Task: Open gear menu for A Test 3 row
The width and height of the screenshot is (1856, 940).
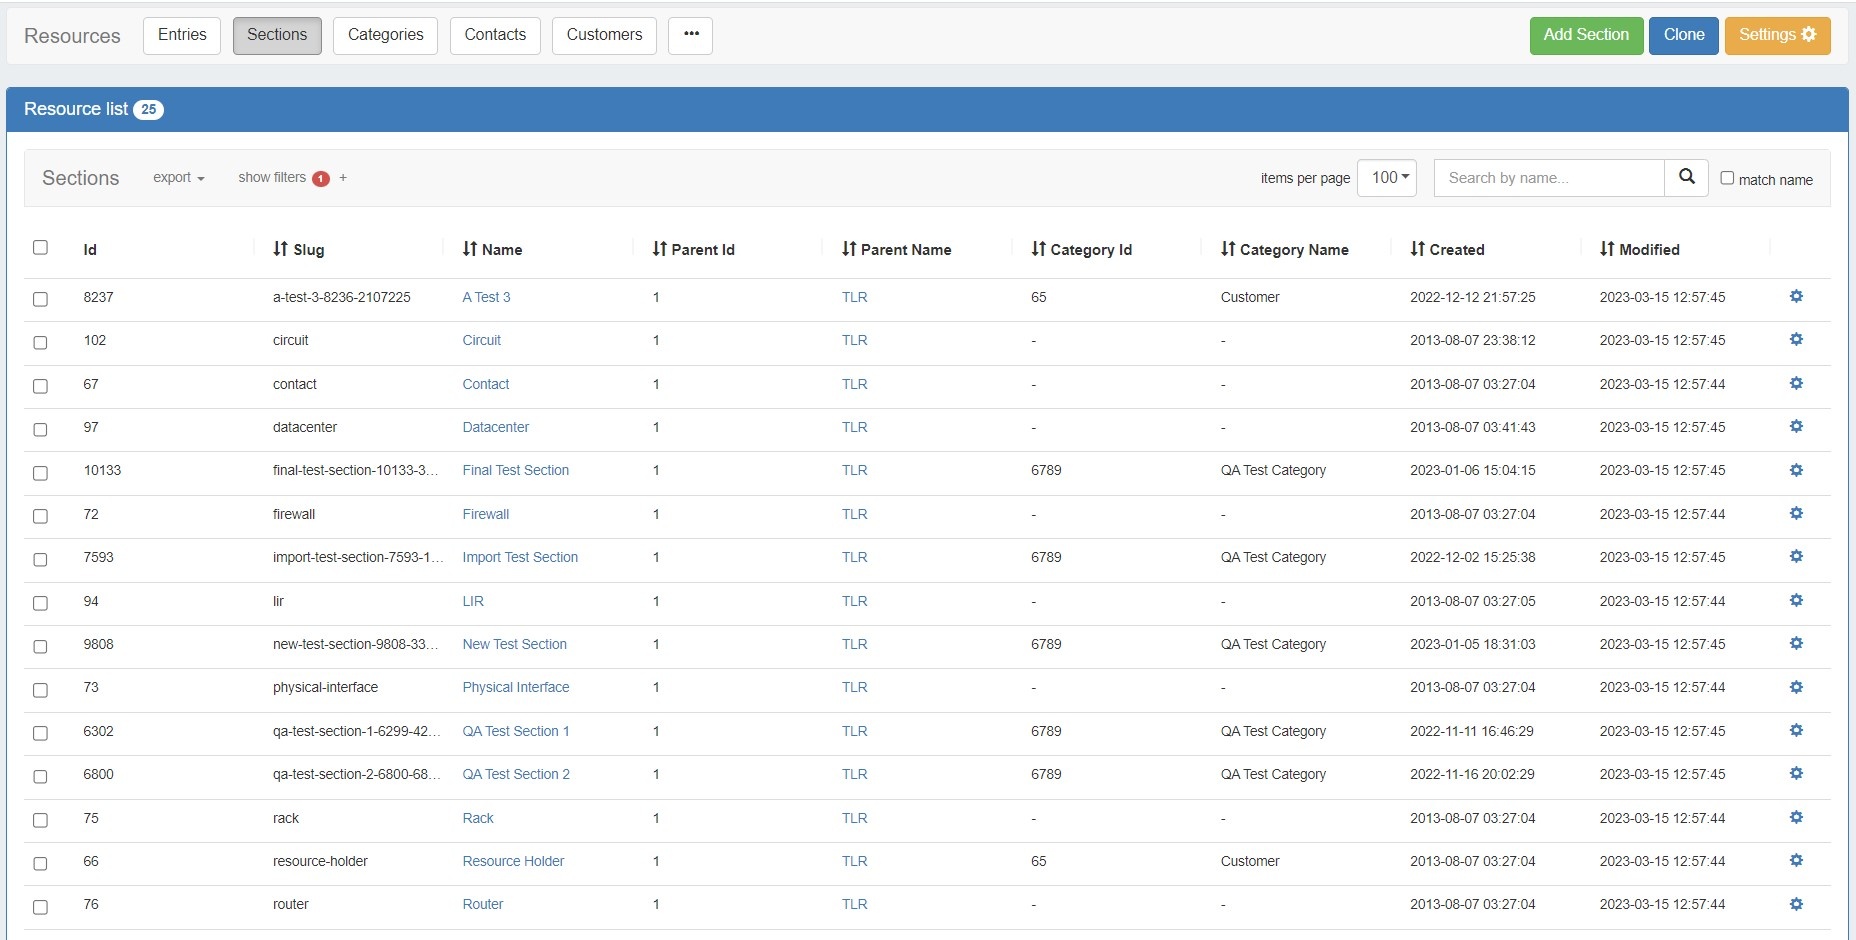Action: 1796,296
